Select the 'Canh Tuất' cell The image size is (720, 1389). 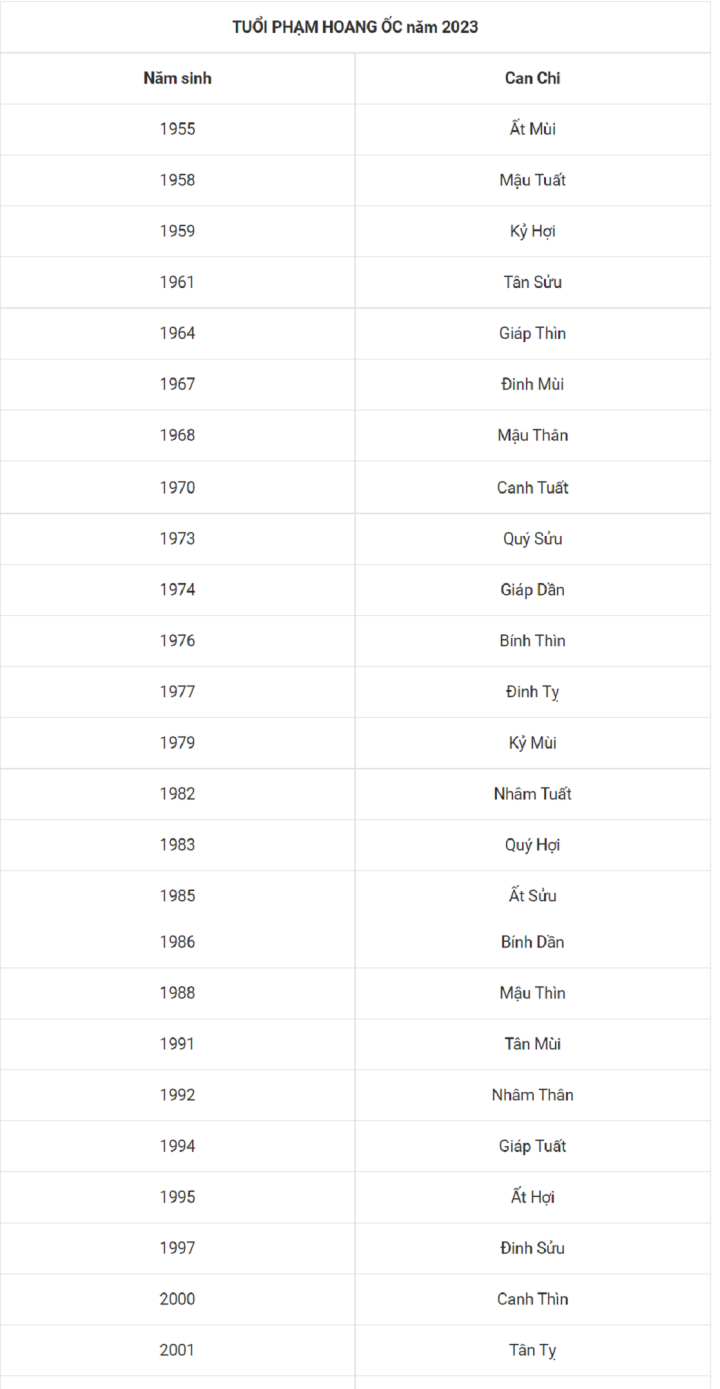coord(532,488)
